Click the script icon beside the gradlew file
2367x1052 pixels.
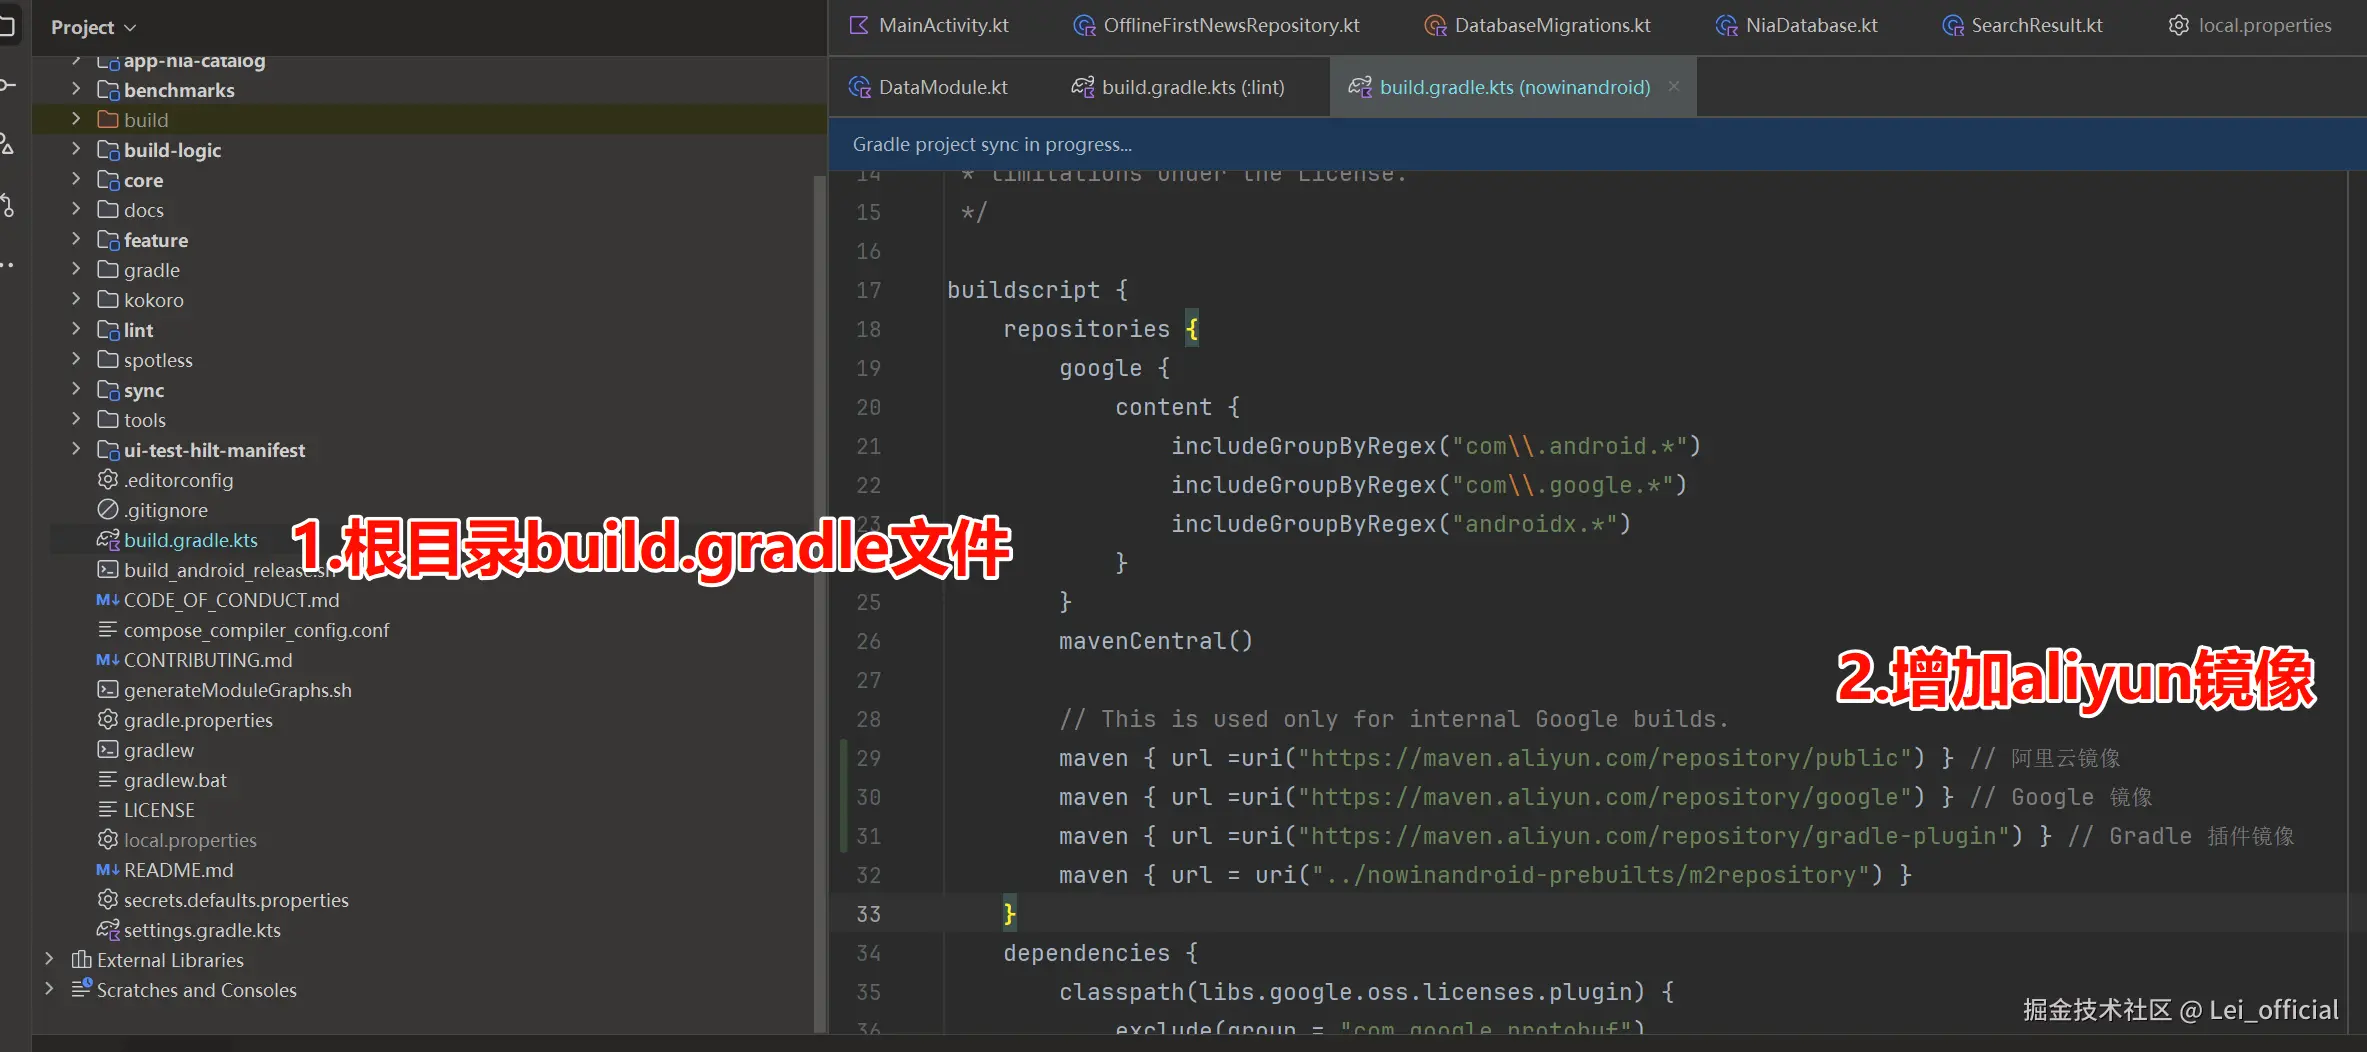point(108,750)
